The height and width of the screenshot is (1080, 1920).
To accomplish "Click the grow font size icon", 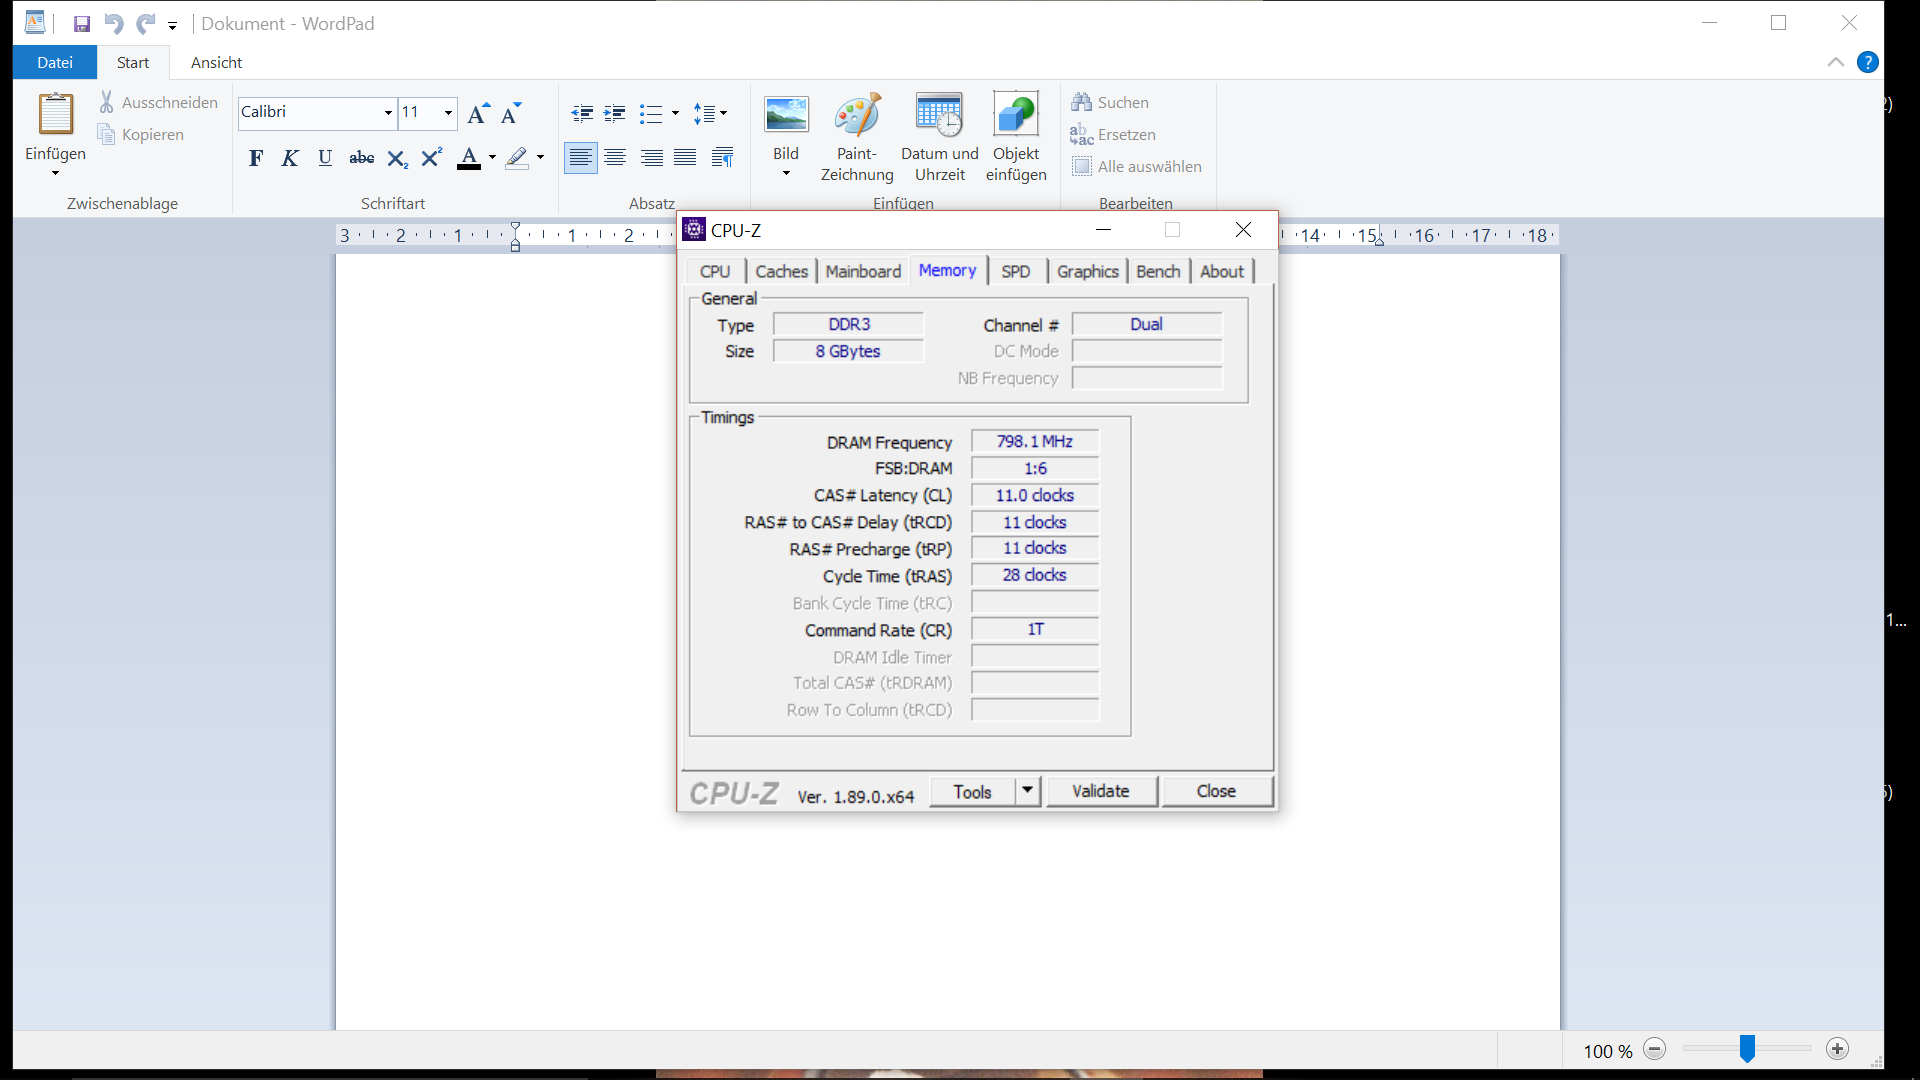I will (478, 113).
